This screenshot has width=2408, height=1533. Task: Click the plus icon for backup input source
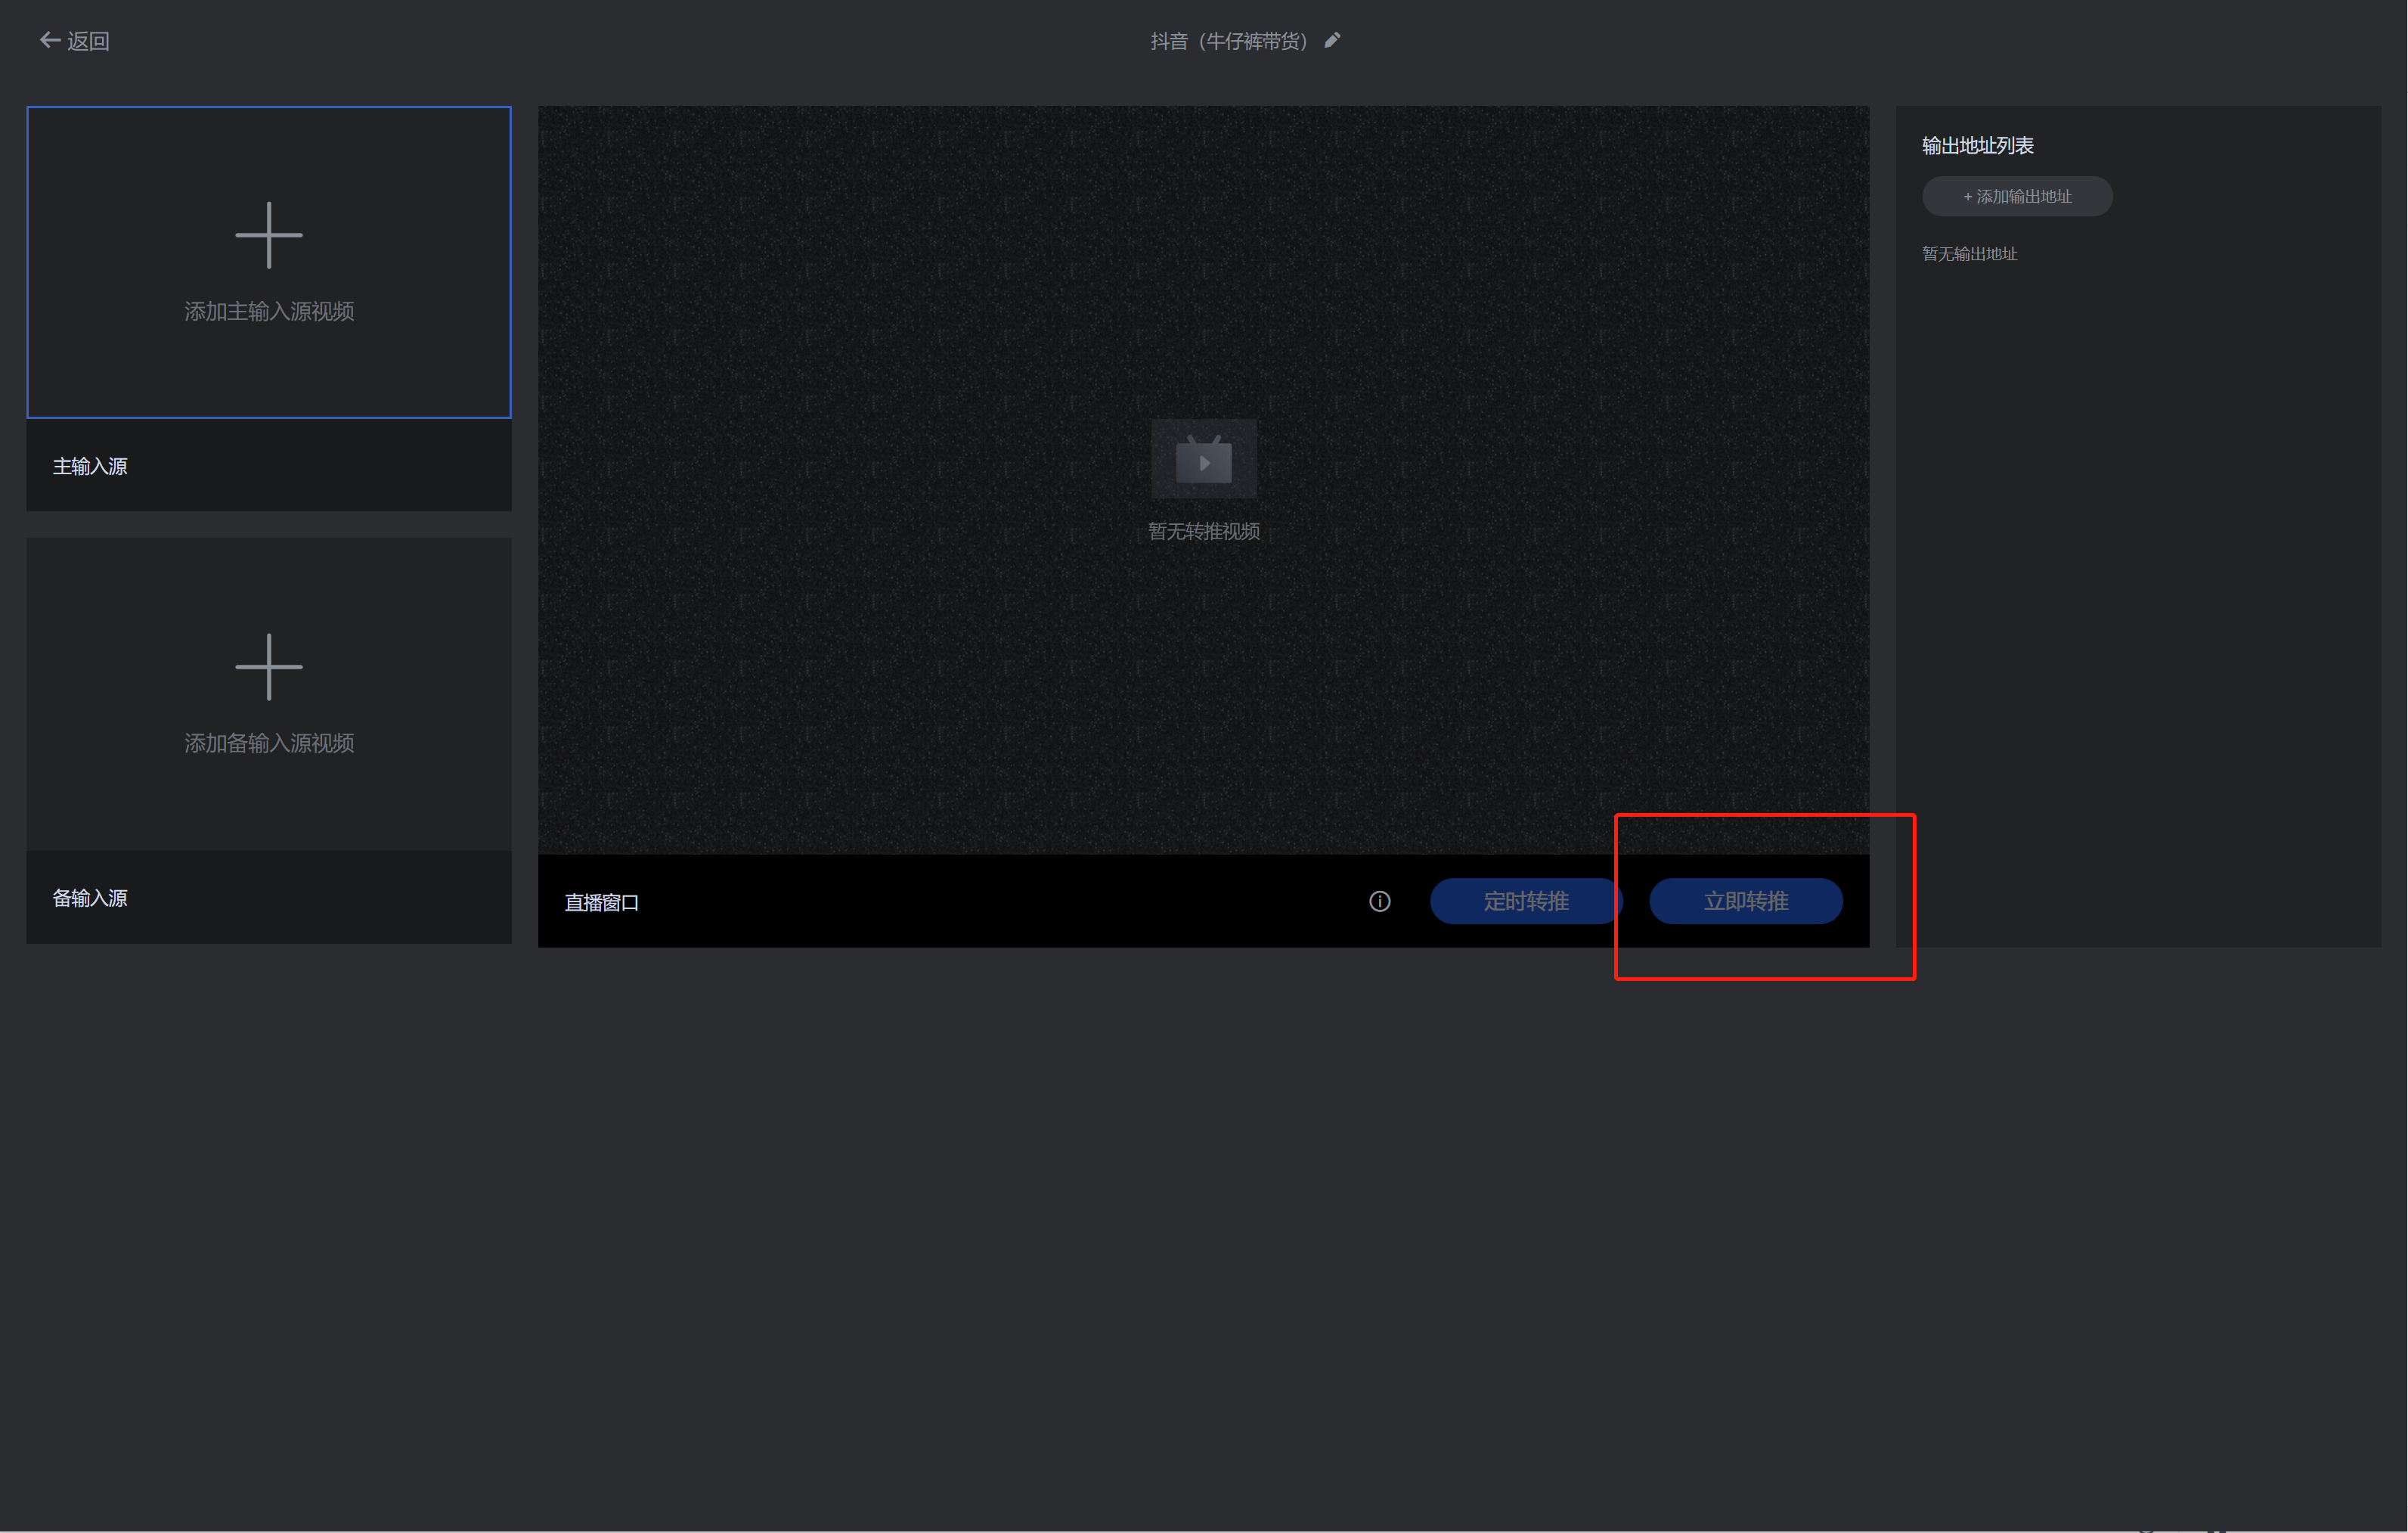point(268,666)
